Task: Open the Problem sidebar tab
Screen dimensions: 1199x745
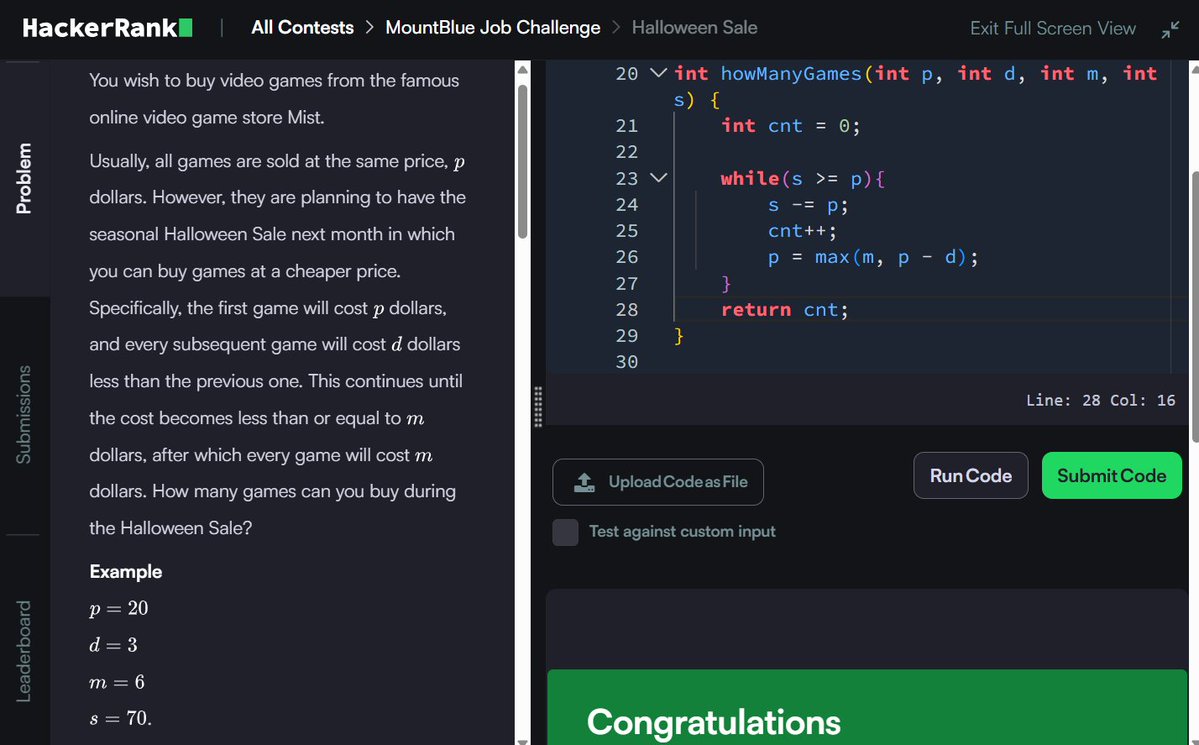Action: coord(24,178)
